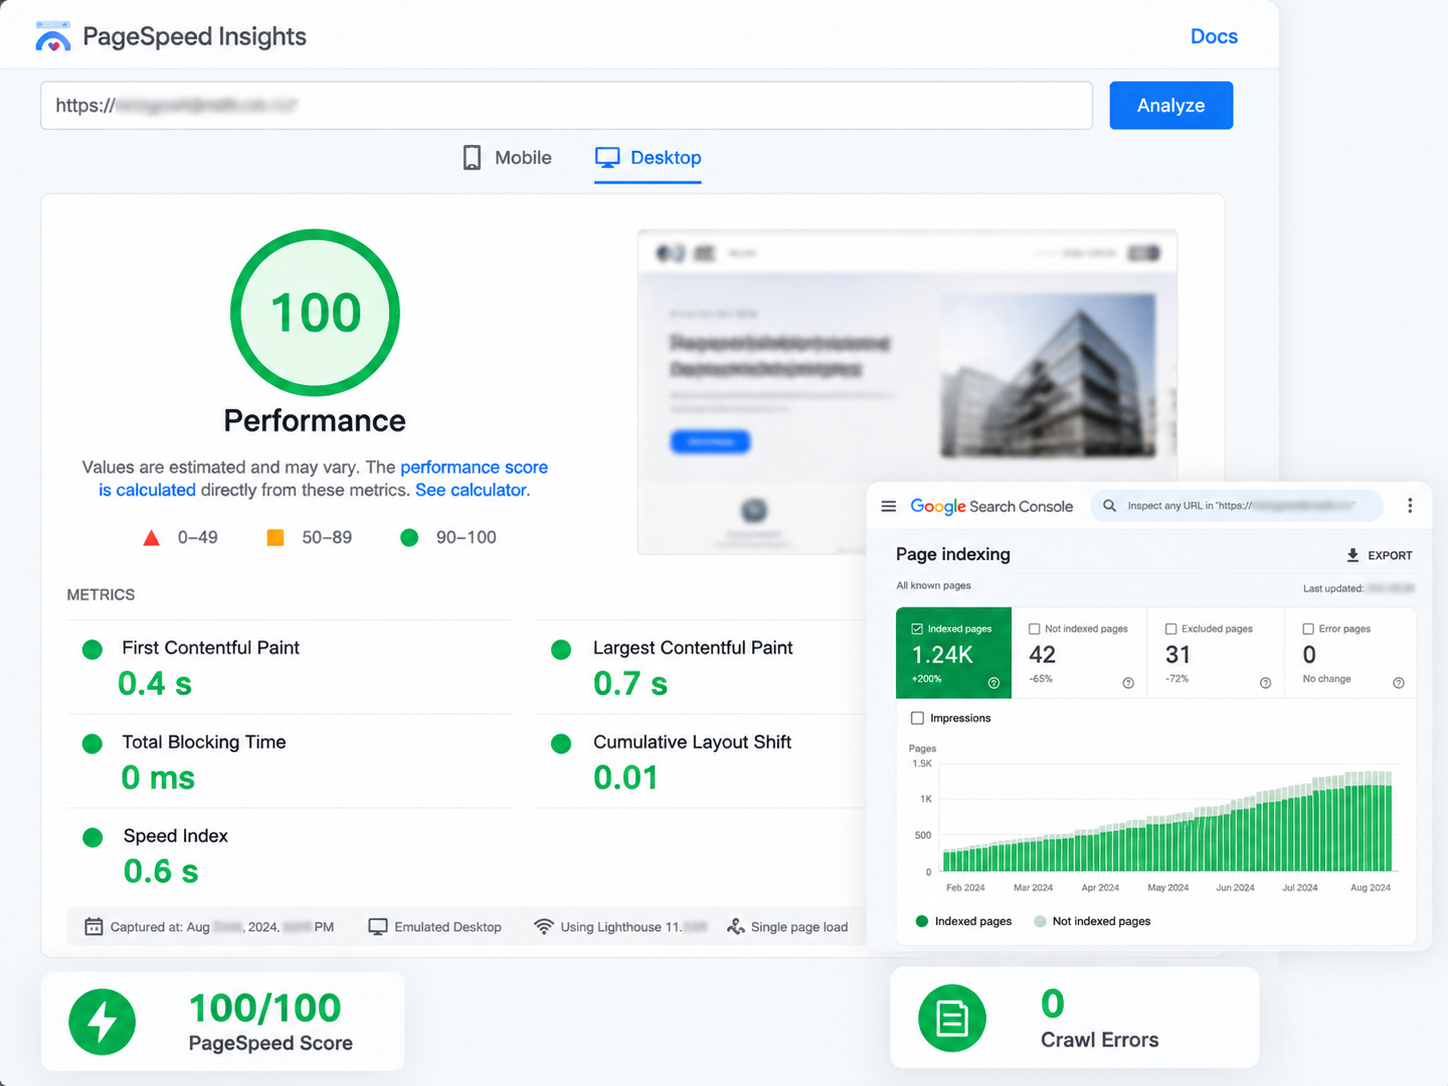Click the help icon on Indexed pages card
The image size is (1448, 1086).
point(994,683)
